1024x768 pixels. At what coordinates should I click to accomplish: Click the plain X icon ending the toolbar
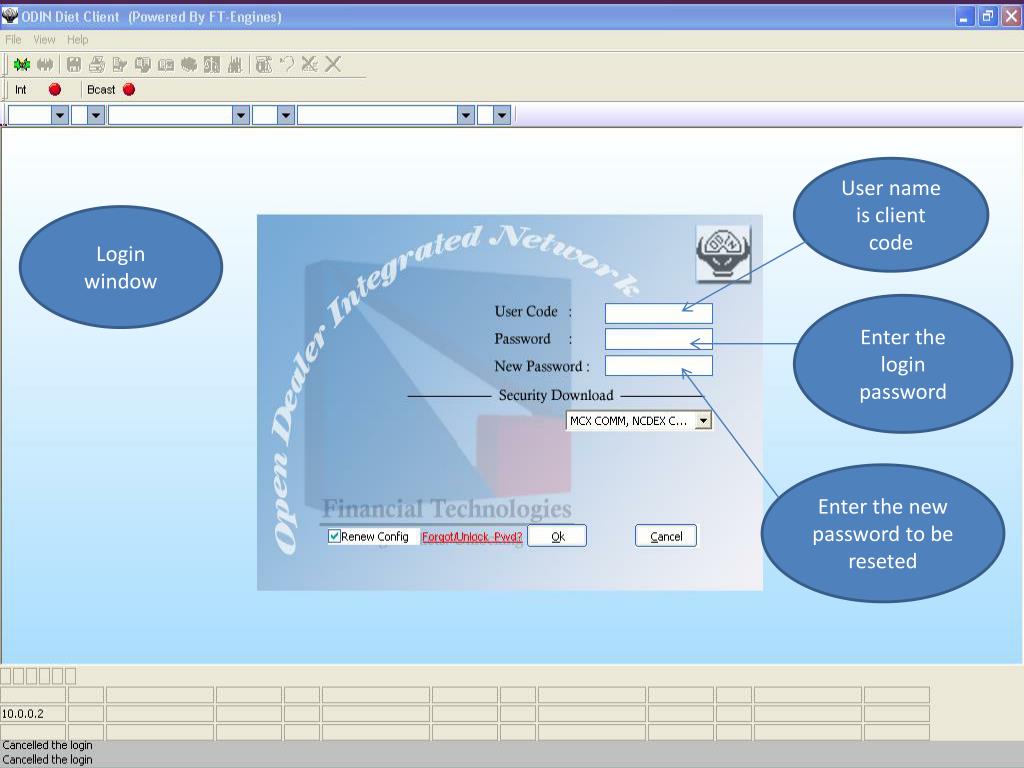click(333, 63)
